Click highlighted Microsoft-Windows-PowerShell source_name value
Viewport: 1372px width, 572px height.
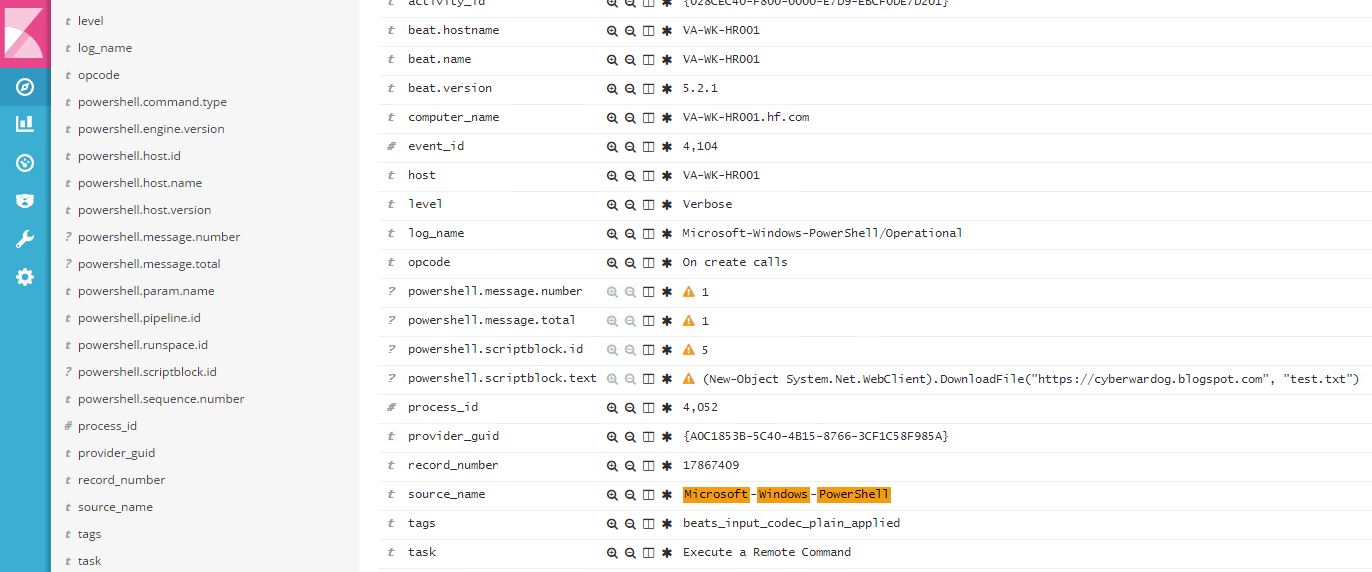786,494
